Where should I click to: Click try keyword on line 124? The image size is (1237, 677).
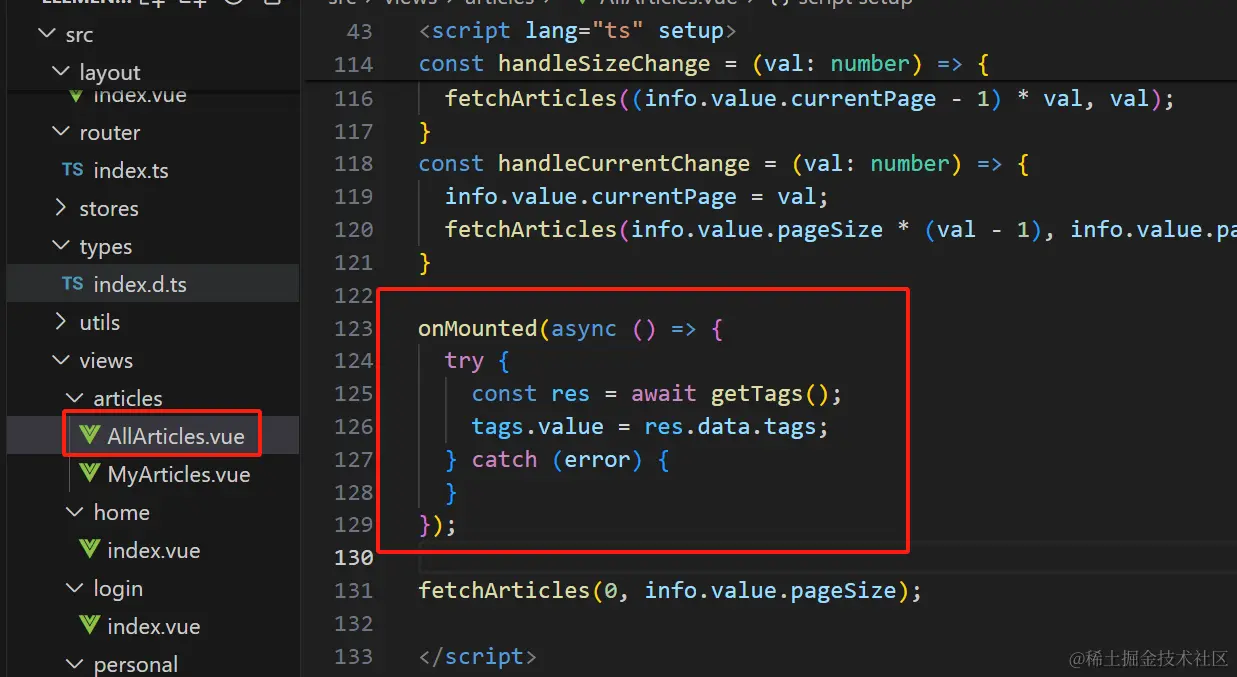(x=465, y=361)
